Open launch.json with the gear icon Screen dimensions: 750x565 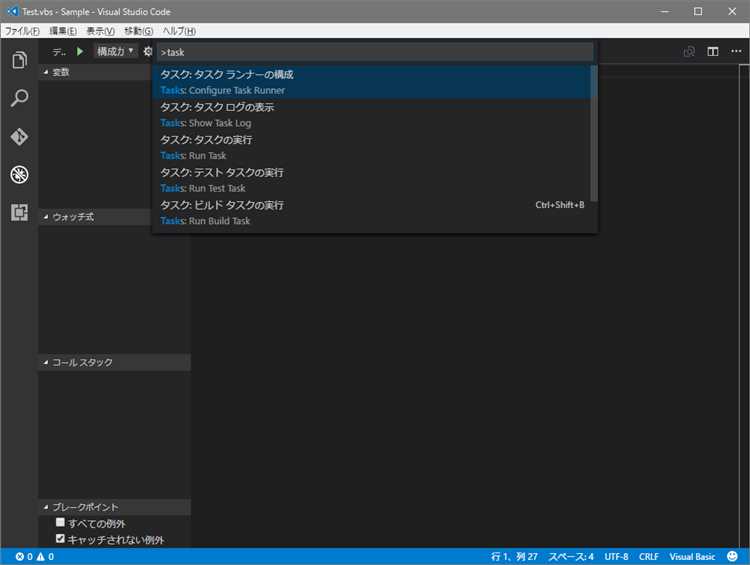click(x=148, y=51)
